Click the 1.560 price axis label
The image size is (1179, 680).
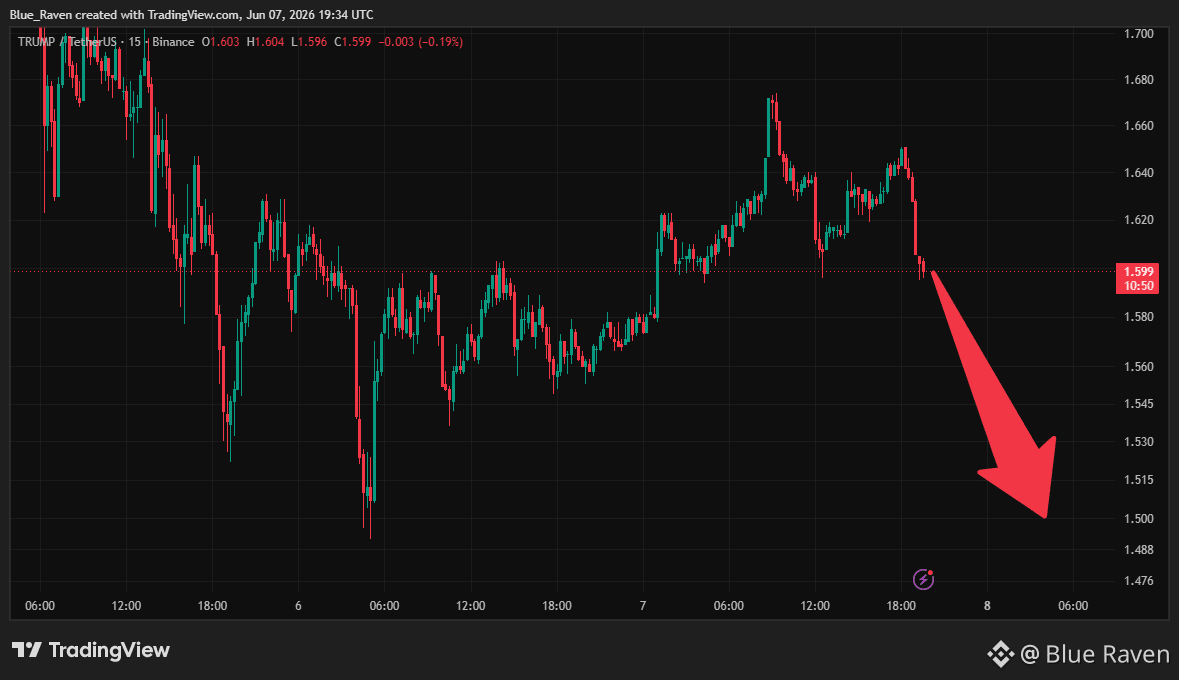click(1138, 367)
